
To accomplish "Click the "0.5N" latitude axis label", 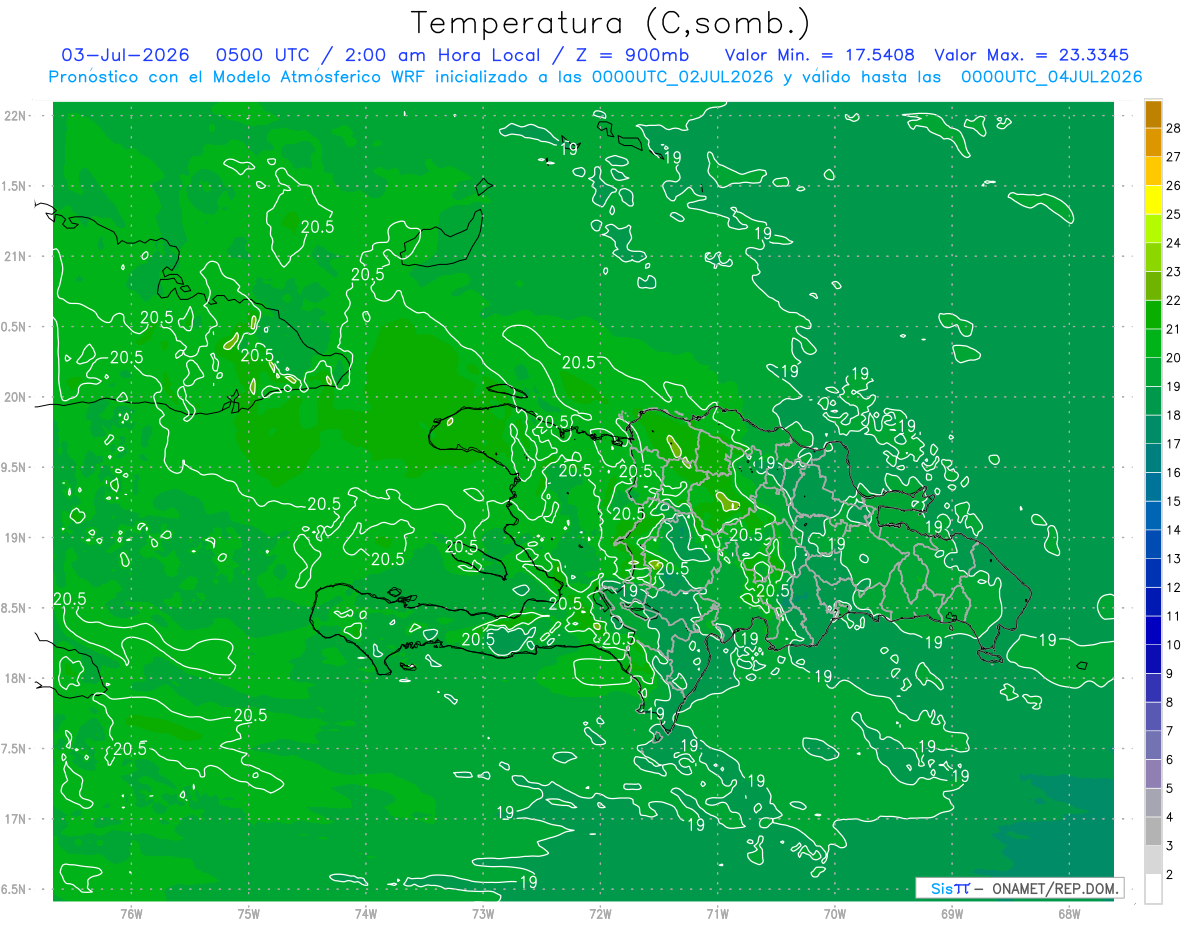I will [x=15, y=327].
